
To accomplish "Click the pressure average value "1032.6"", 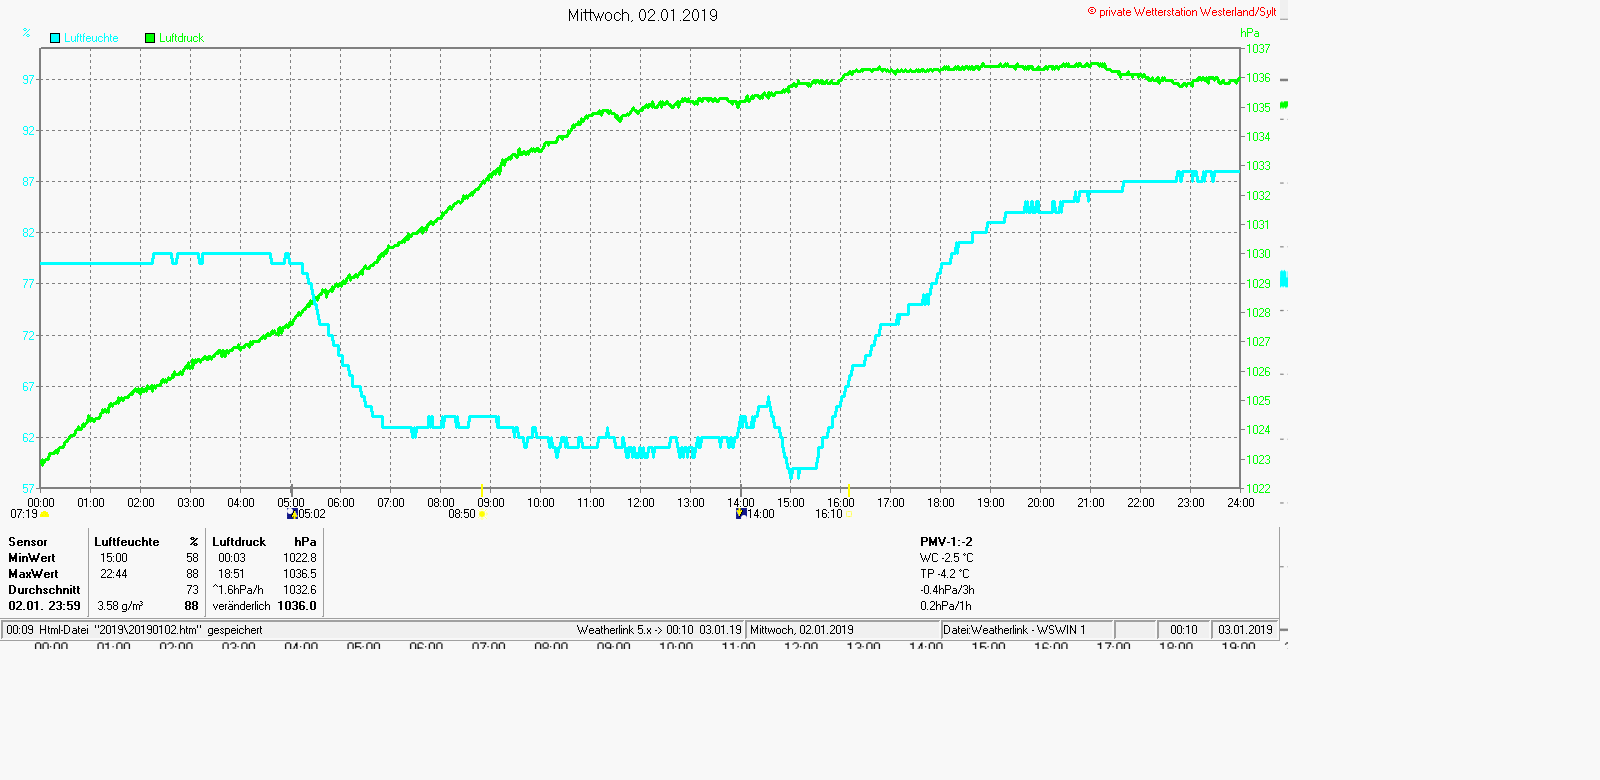I will coord(300,590).
